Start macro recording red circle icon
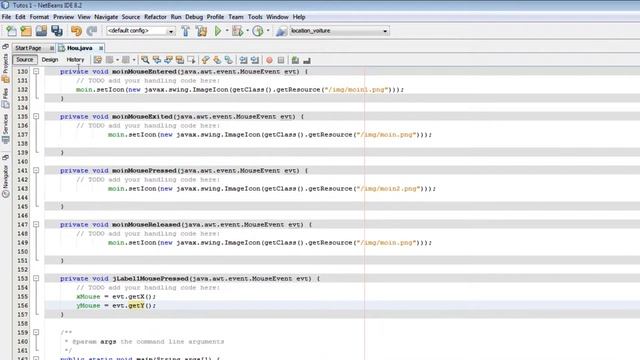This screenshot has width=640, height=360. click(269, 60)
